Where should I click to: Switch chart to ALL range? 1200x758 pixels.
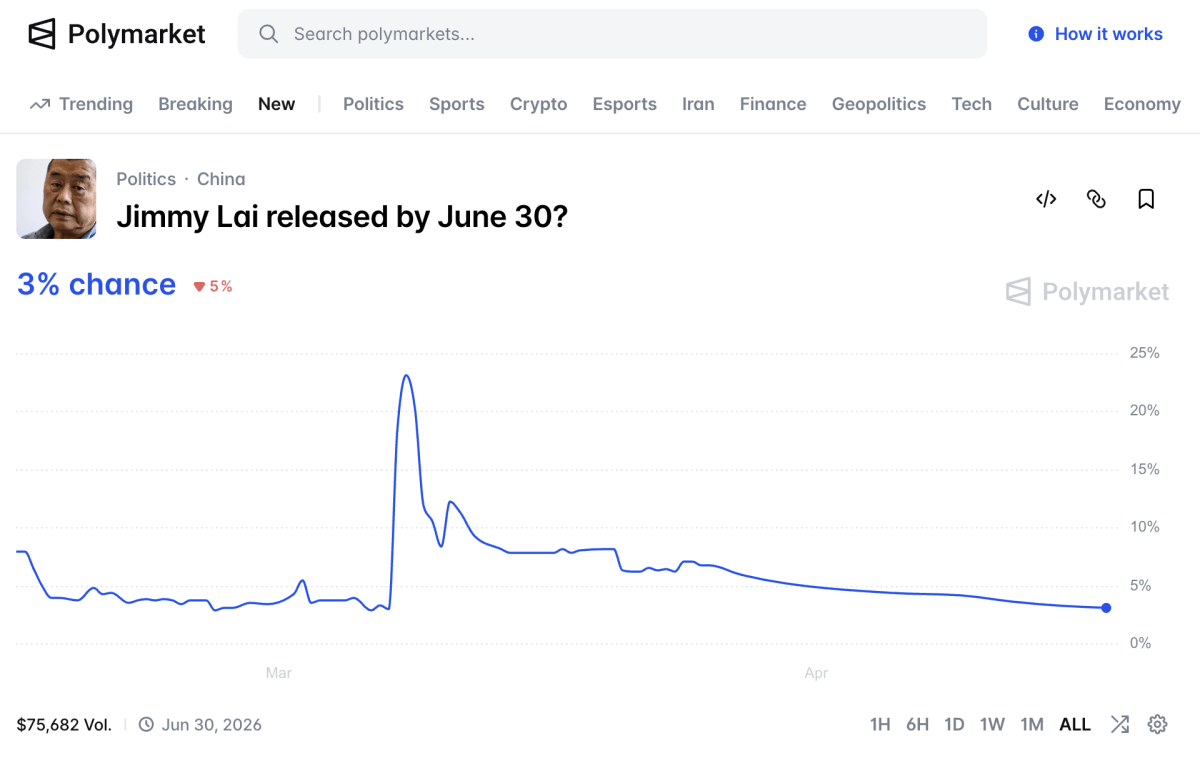pos(1074,724)
